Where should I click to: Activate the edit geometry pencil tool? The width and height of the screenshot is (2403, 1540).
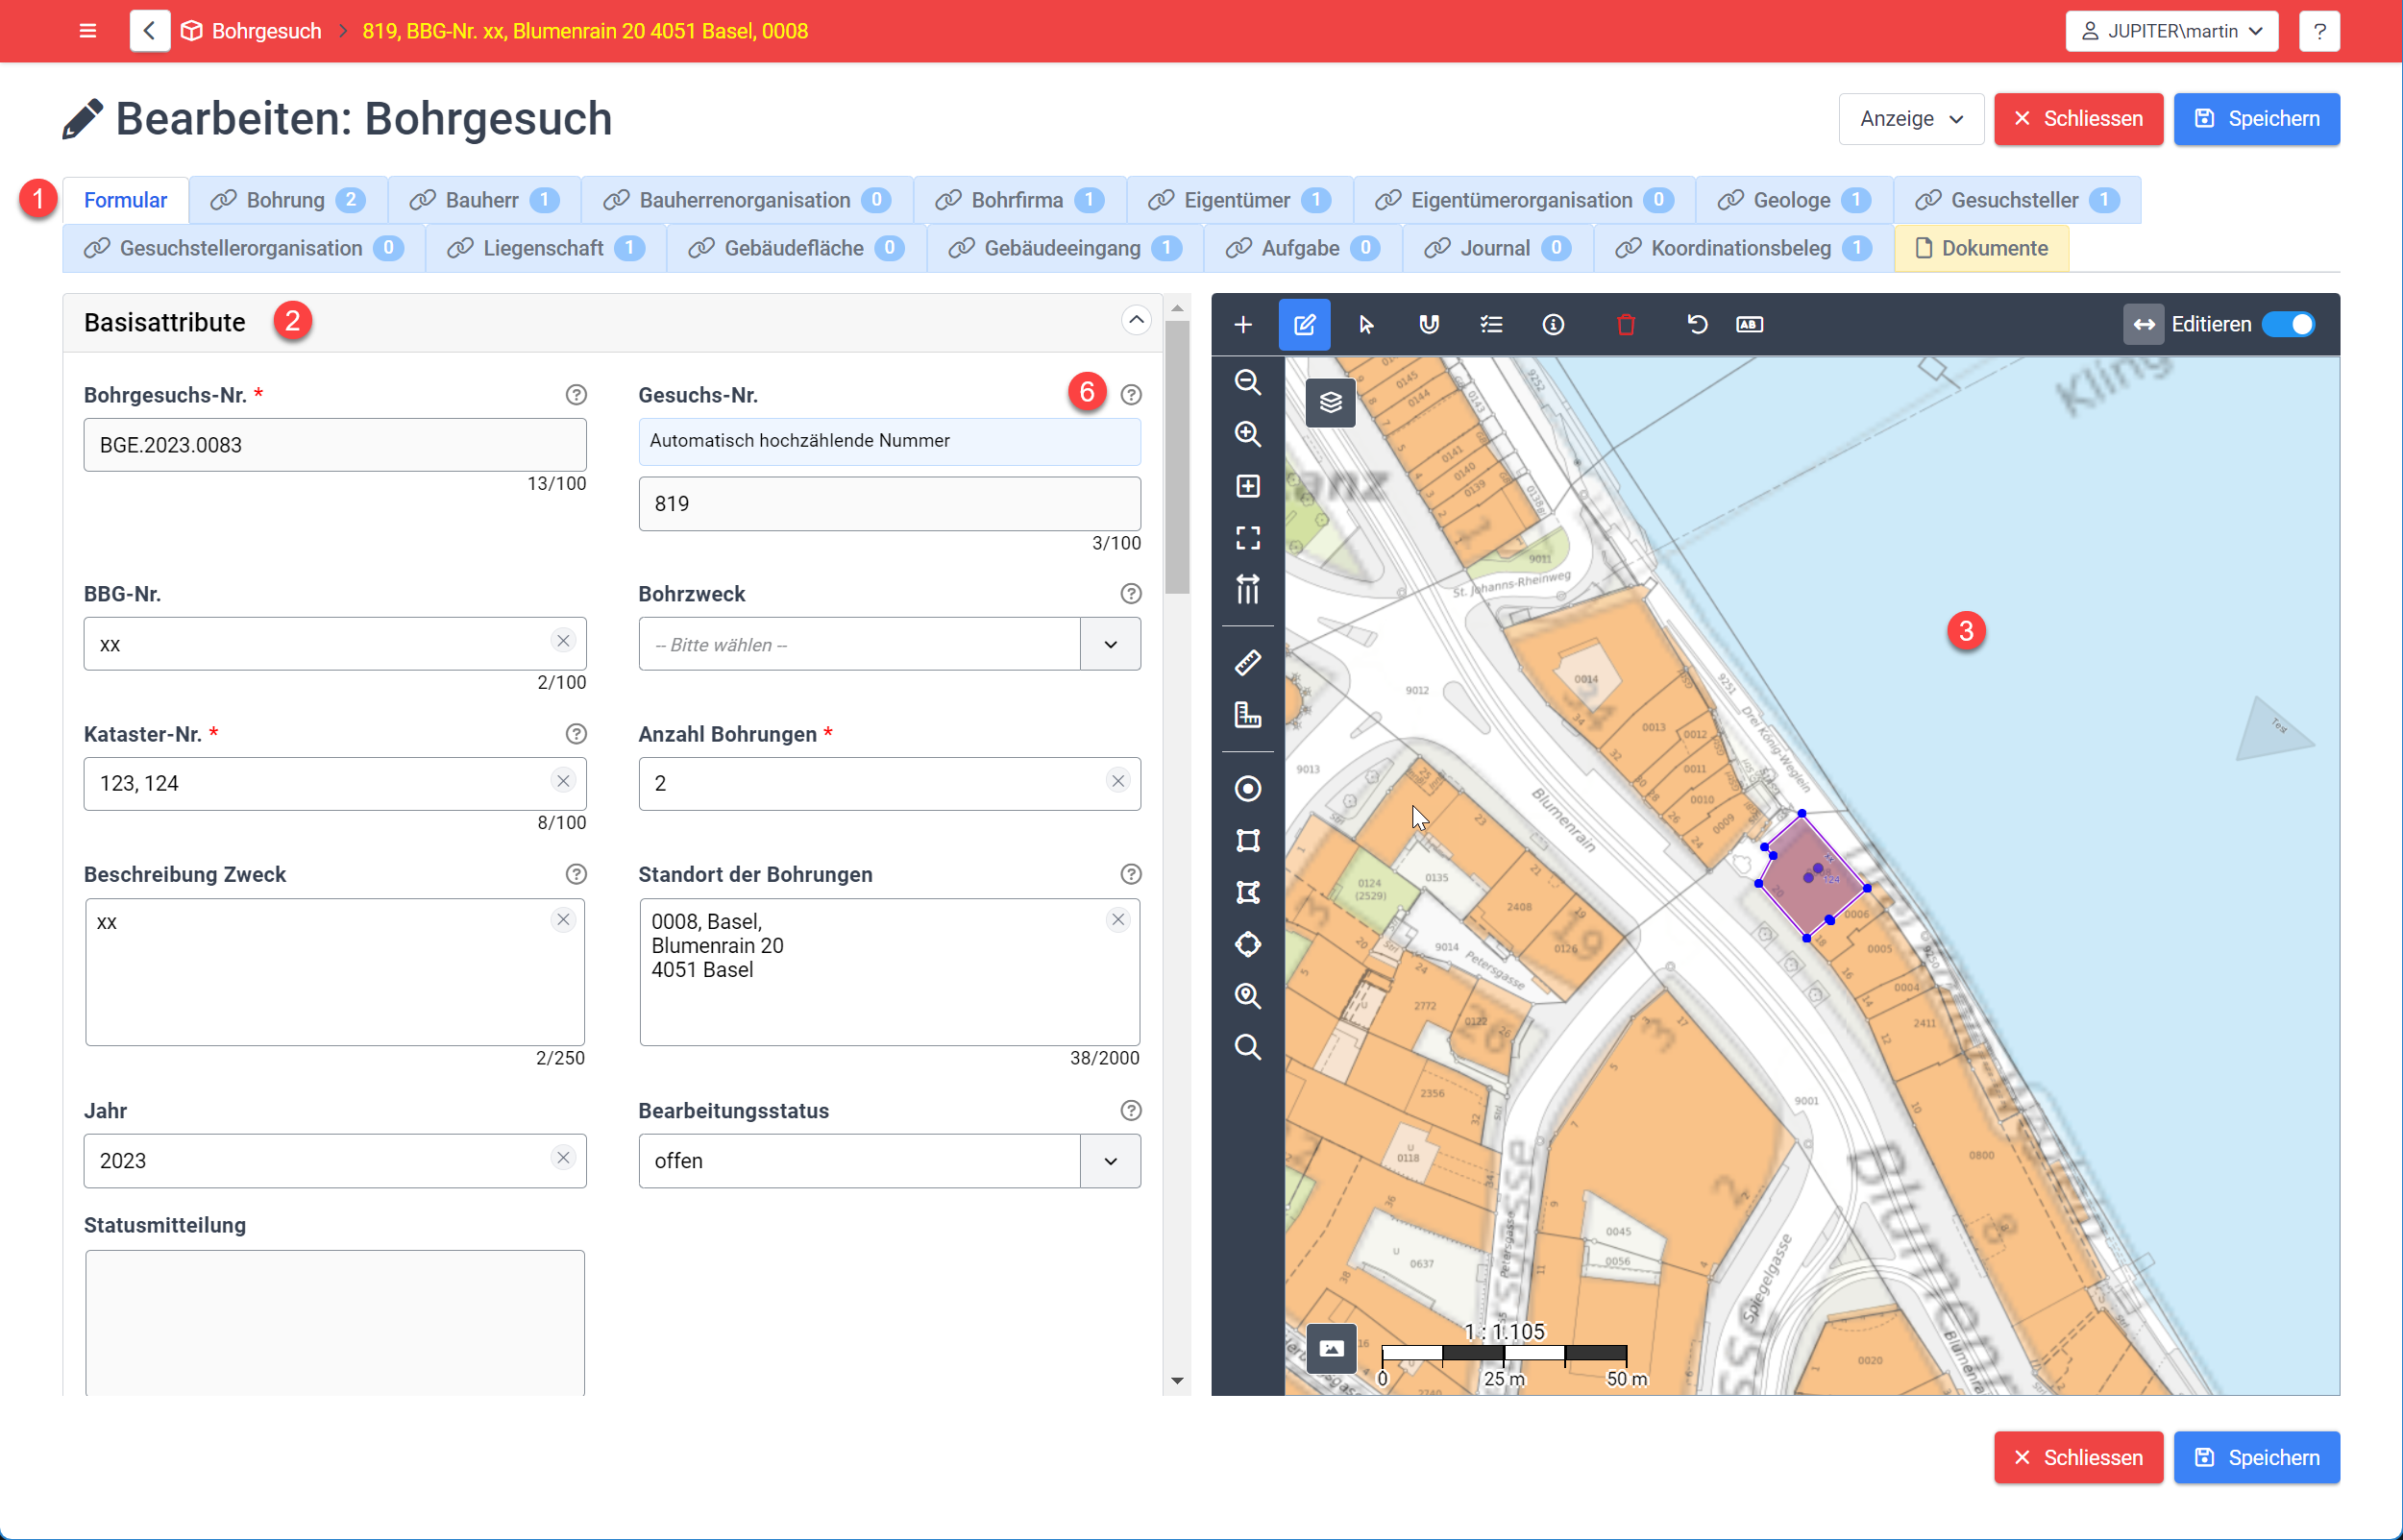click(x=1304, y=324)
